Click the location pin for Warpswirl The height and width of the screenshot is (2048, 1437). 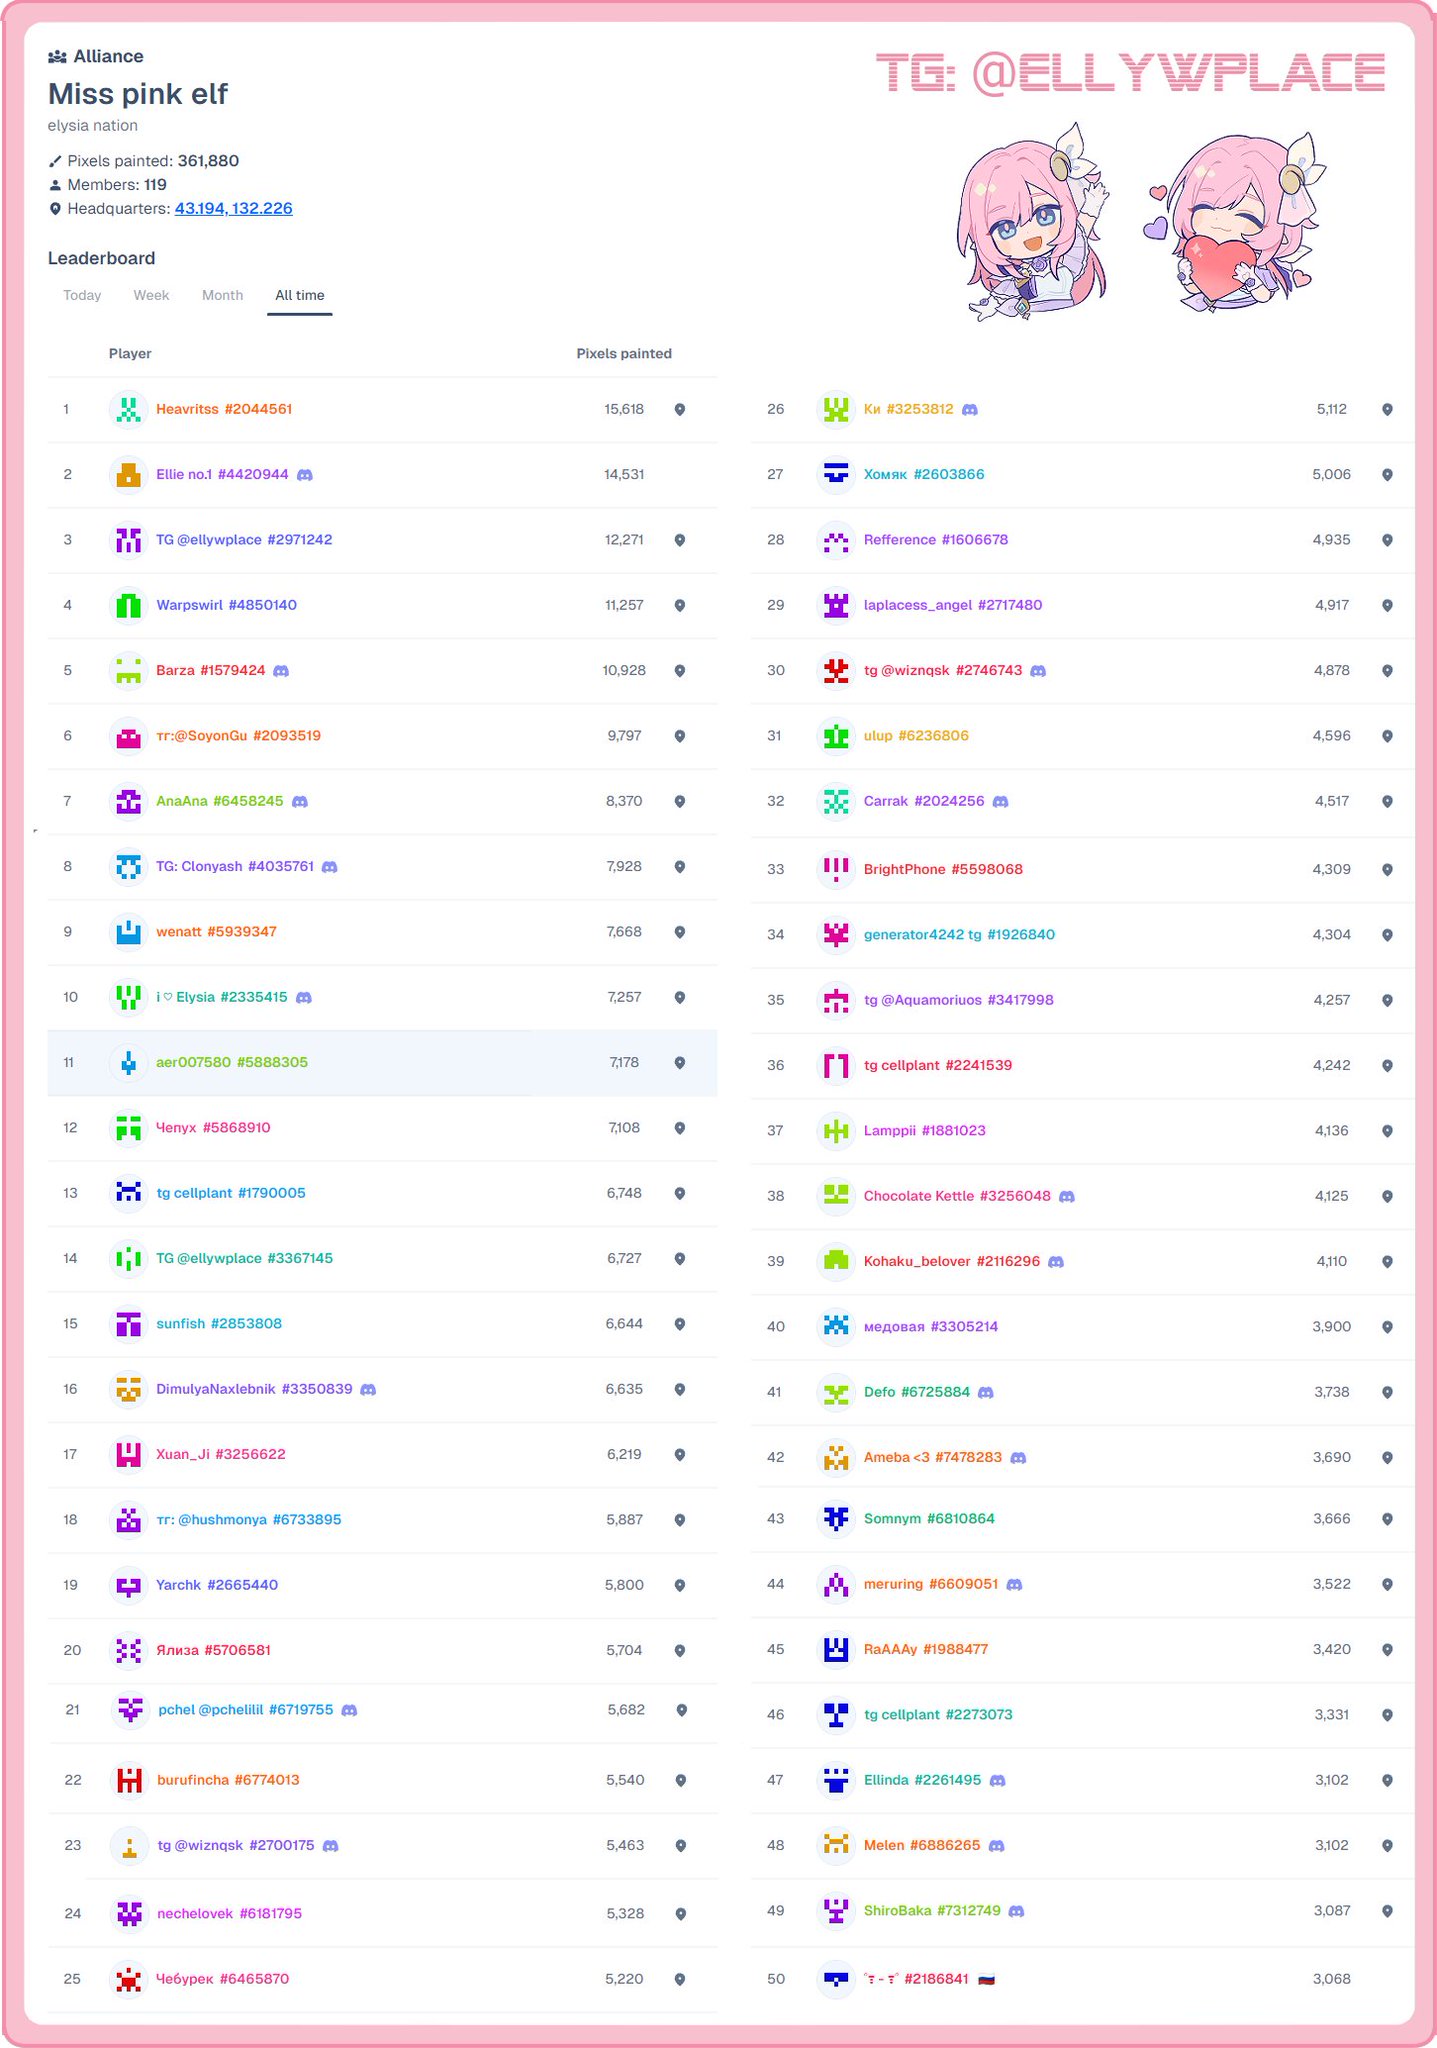(680, 605)
